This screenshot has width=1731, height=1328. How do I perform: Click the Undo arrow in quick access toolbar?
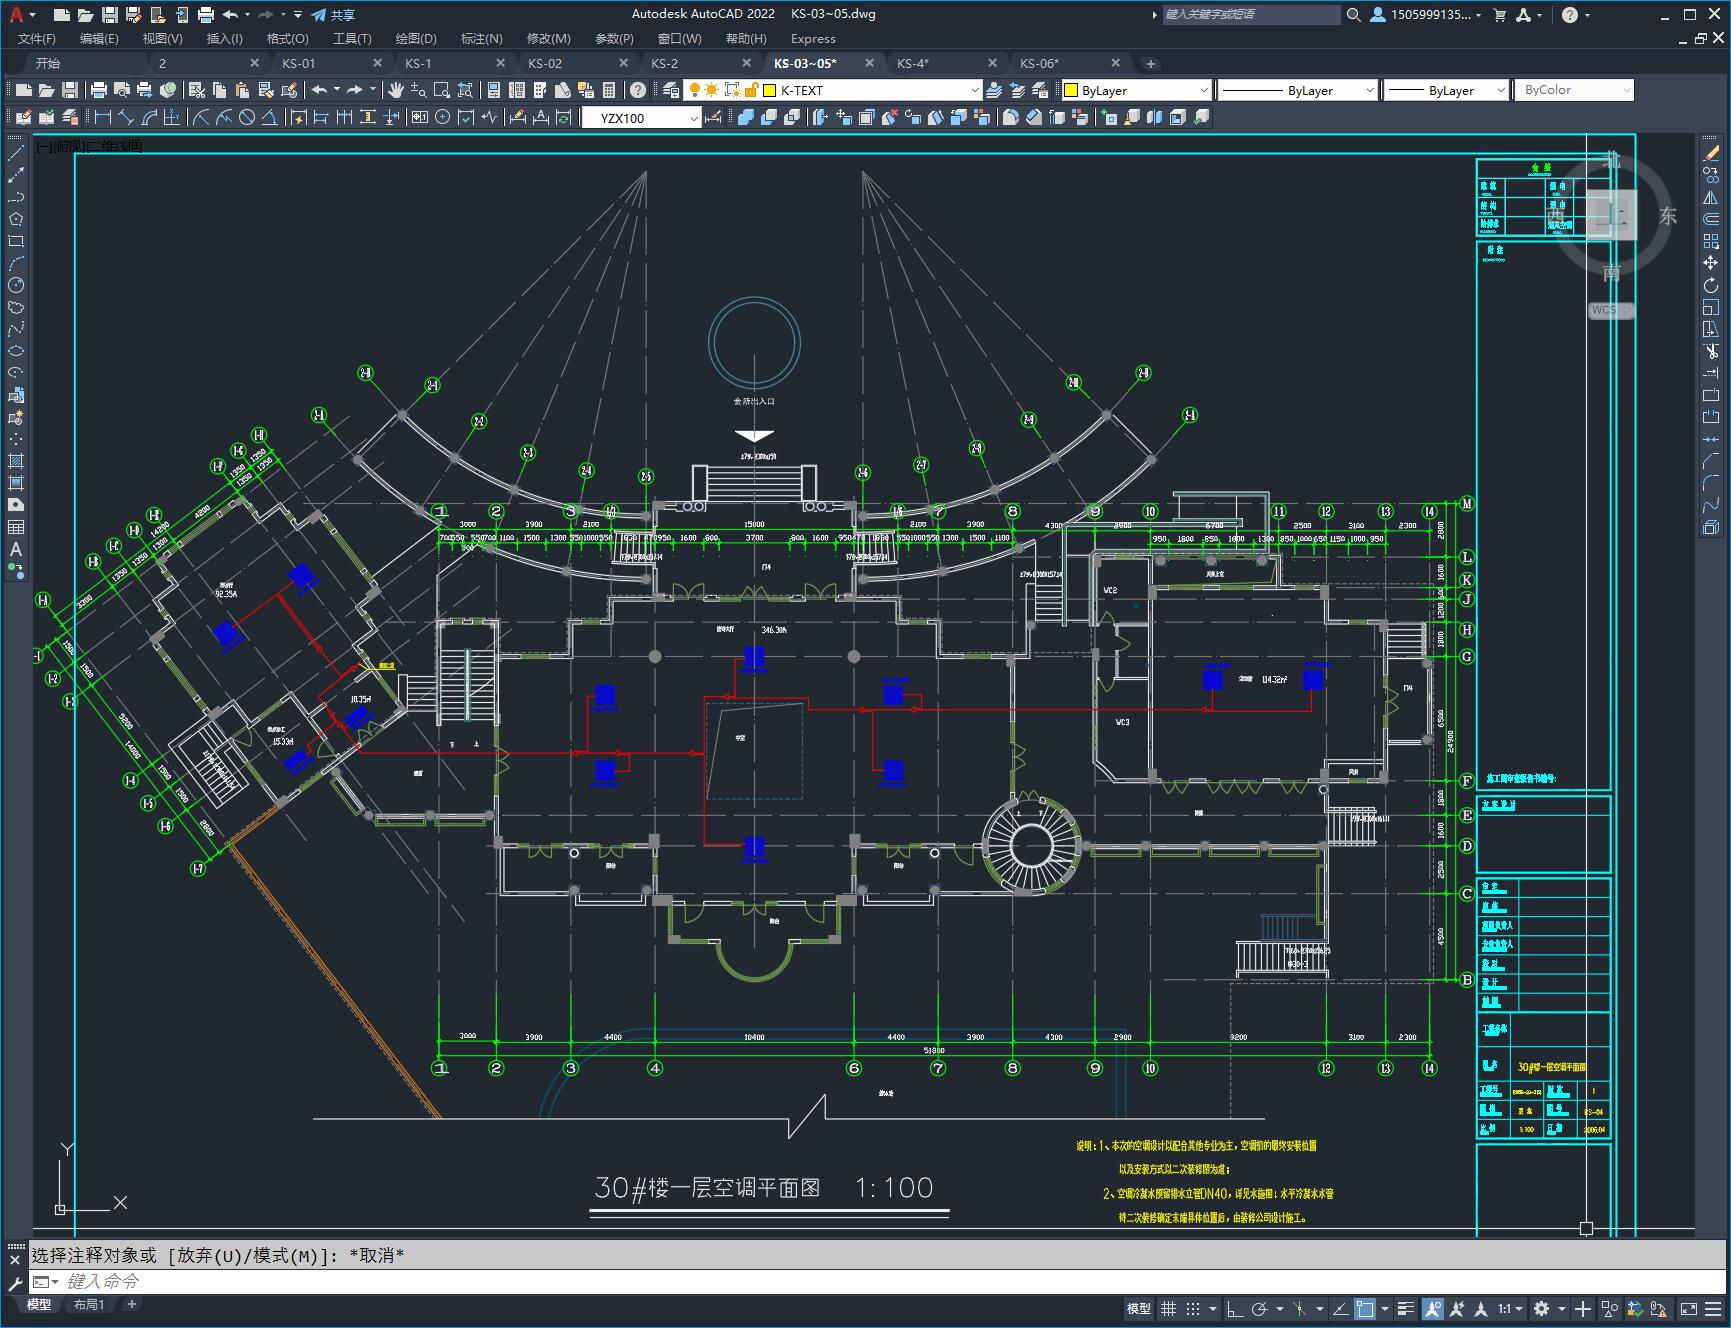(x=230, y=14)
